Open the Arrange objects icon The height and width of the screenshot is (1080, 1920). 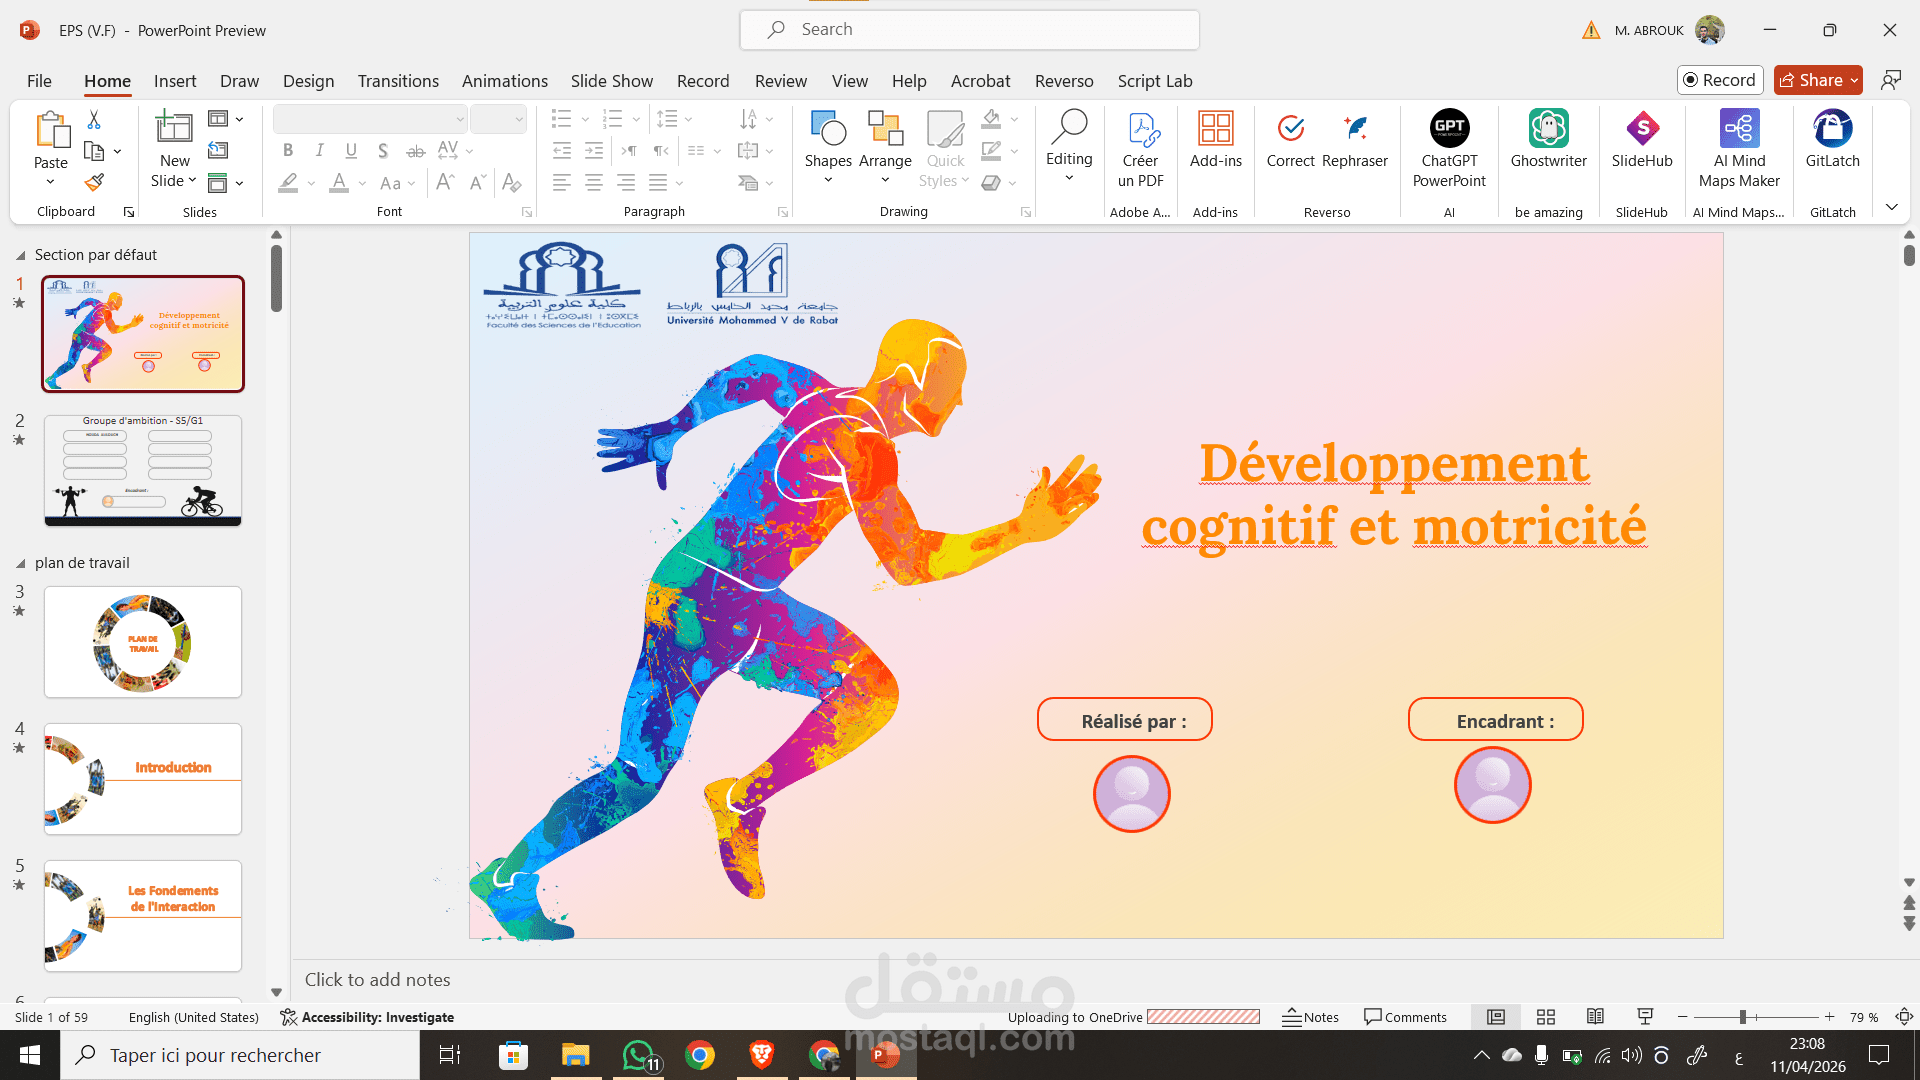pos(885,128)
